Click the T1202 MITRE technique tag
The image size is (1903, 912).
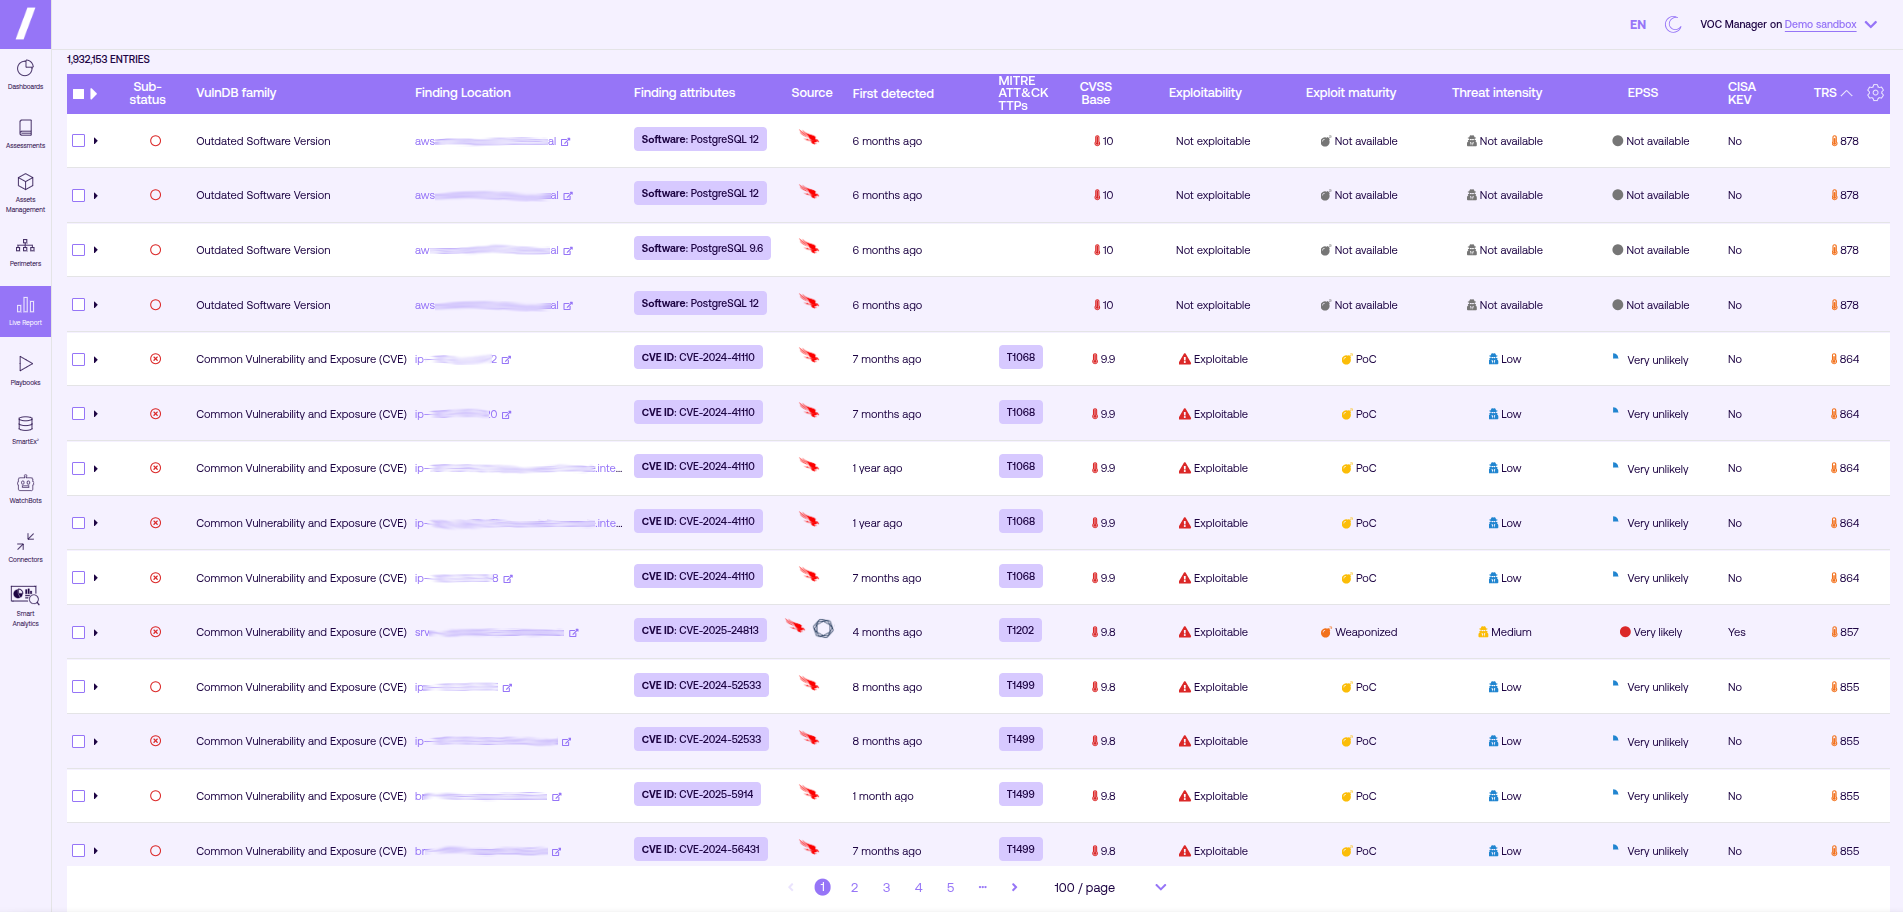(1020, 631)
